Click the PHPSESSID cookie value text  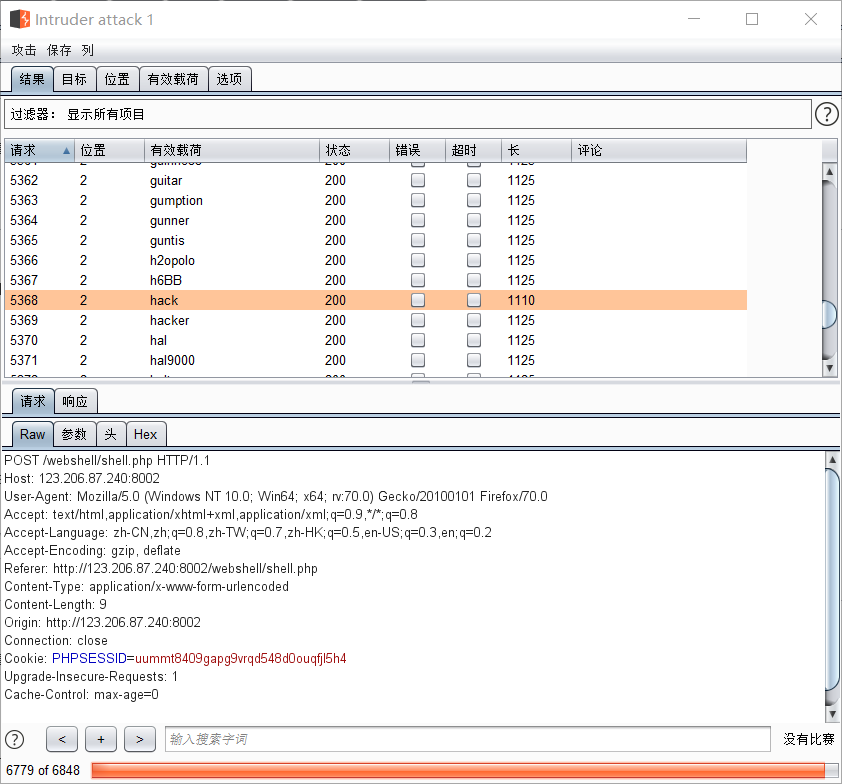coord(241,658)
